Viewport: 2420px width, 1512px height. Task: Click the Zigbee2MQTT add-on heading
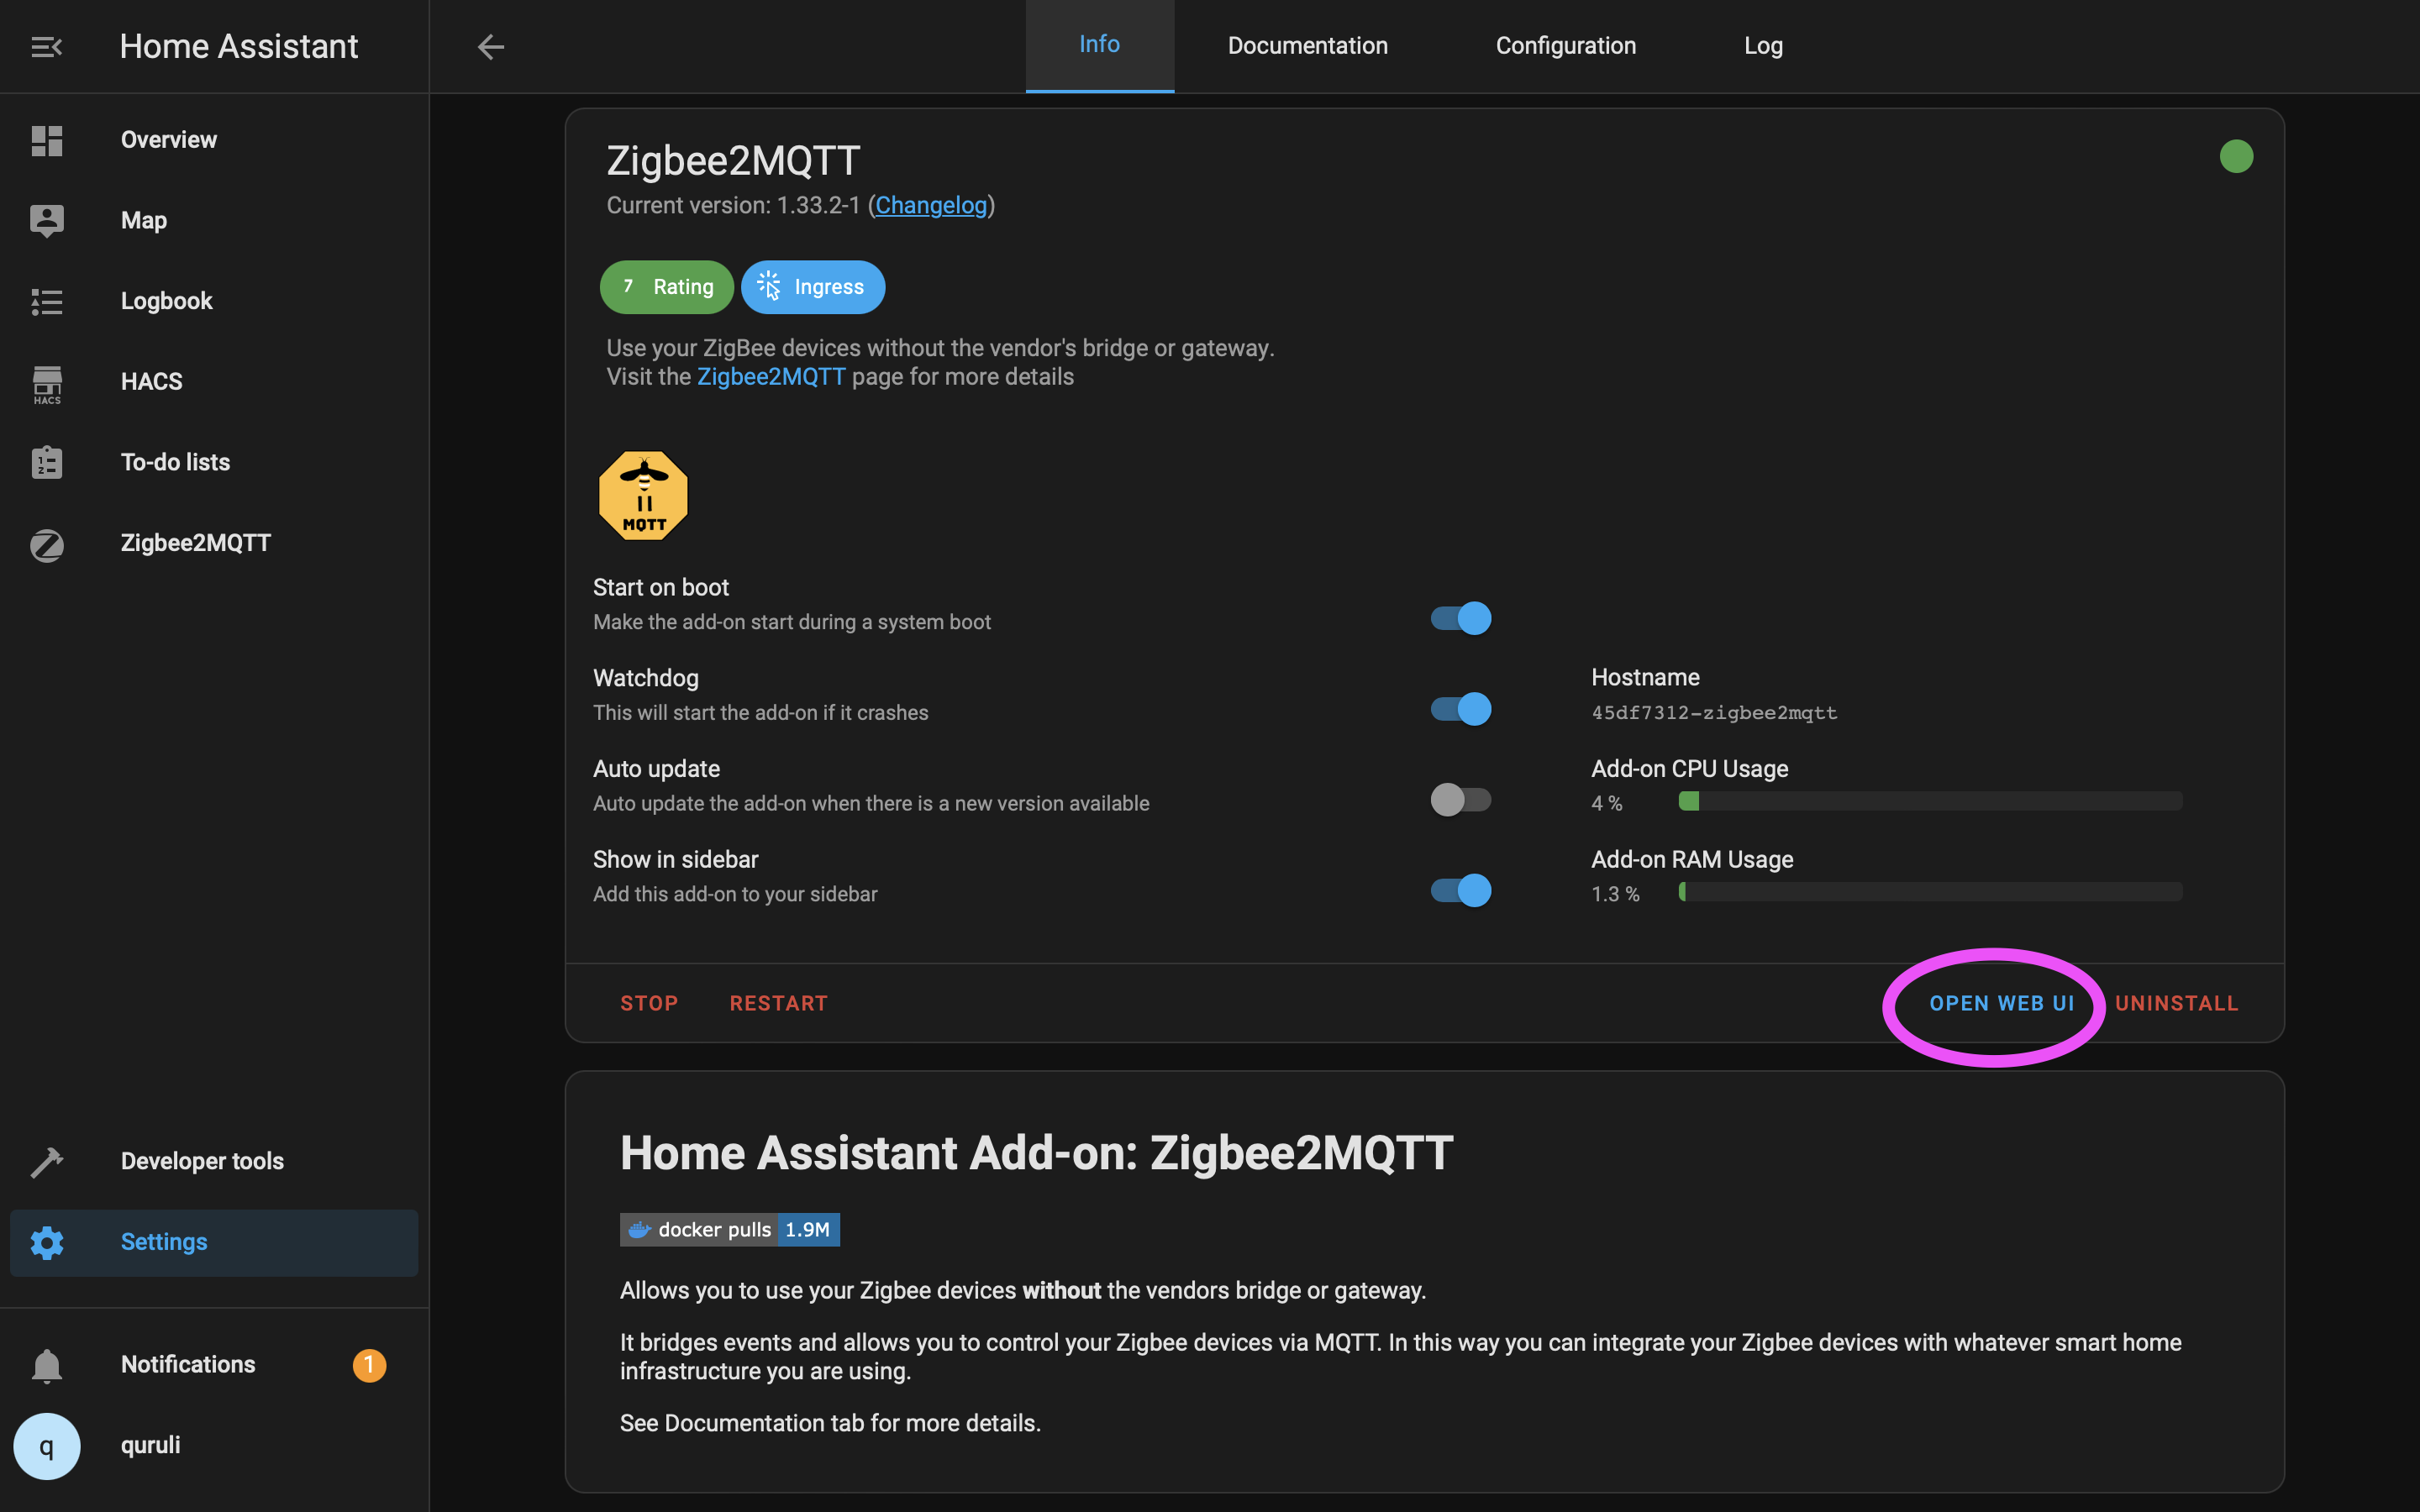(x=733, y=160)
